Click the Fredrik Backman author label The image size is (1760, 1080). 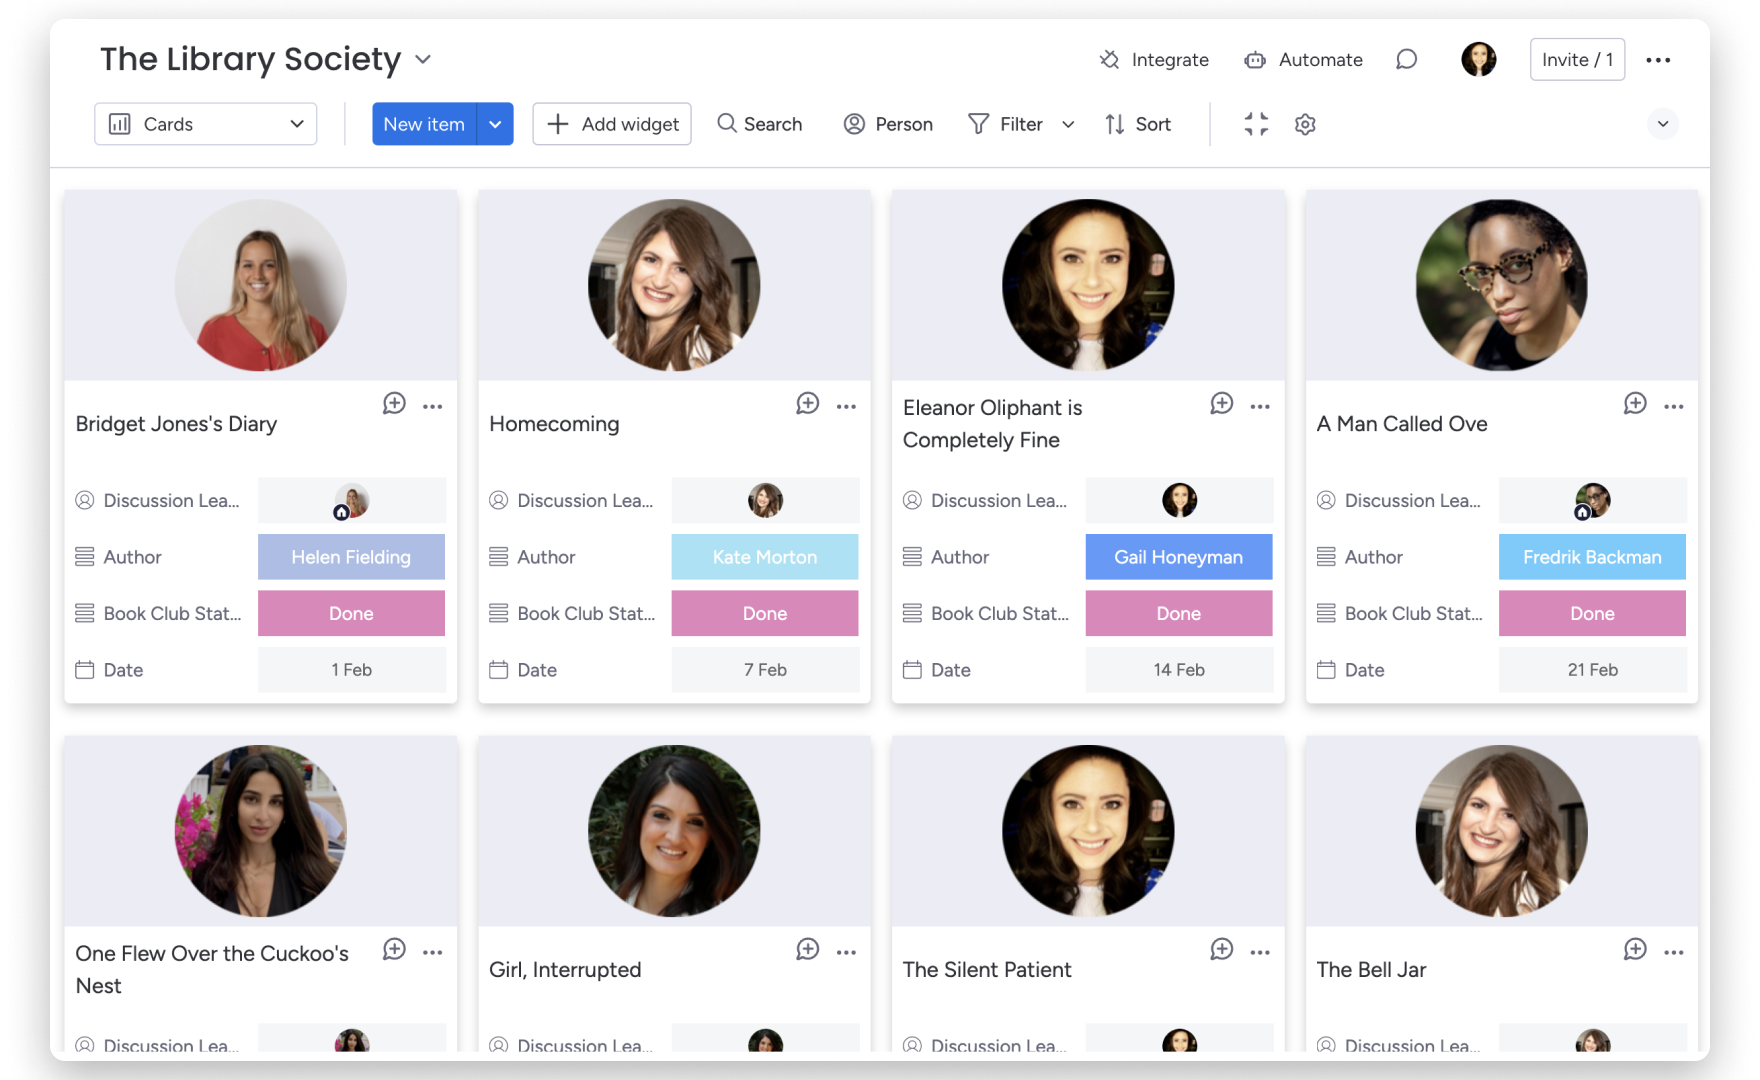coord(1592,557)
